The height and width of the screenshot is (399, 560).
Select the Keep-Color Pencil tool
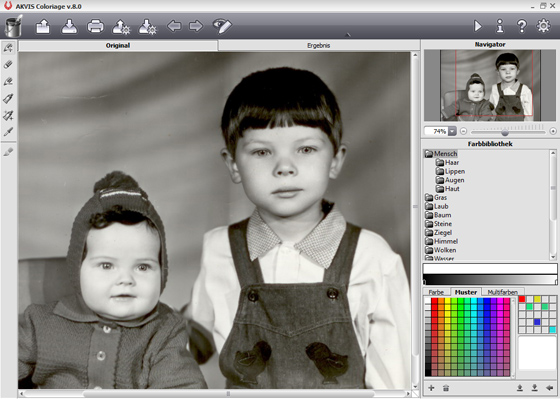click(8, 81)
